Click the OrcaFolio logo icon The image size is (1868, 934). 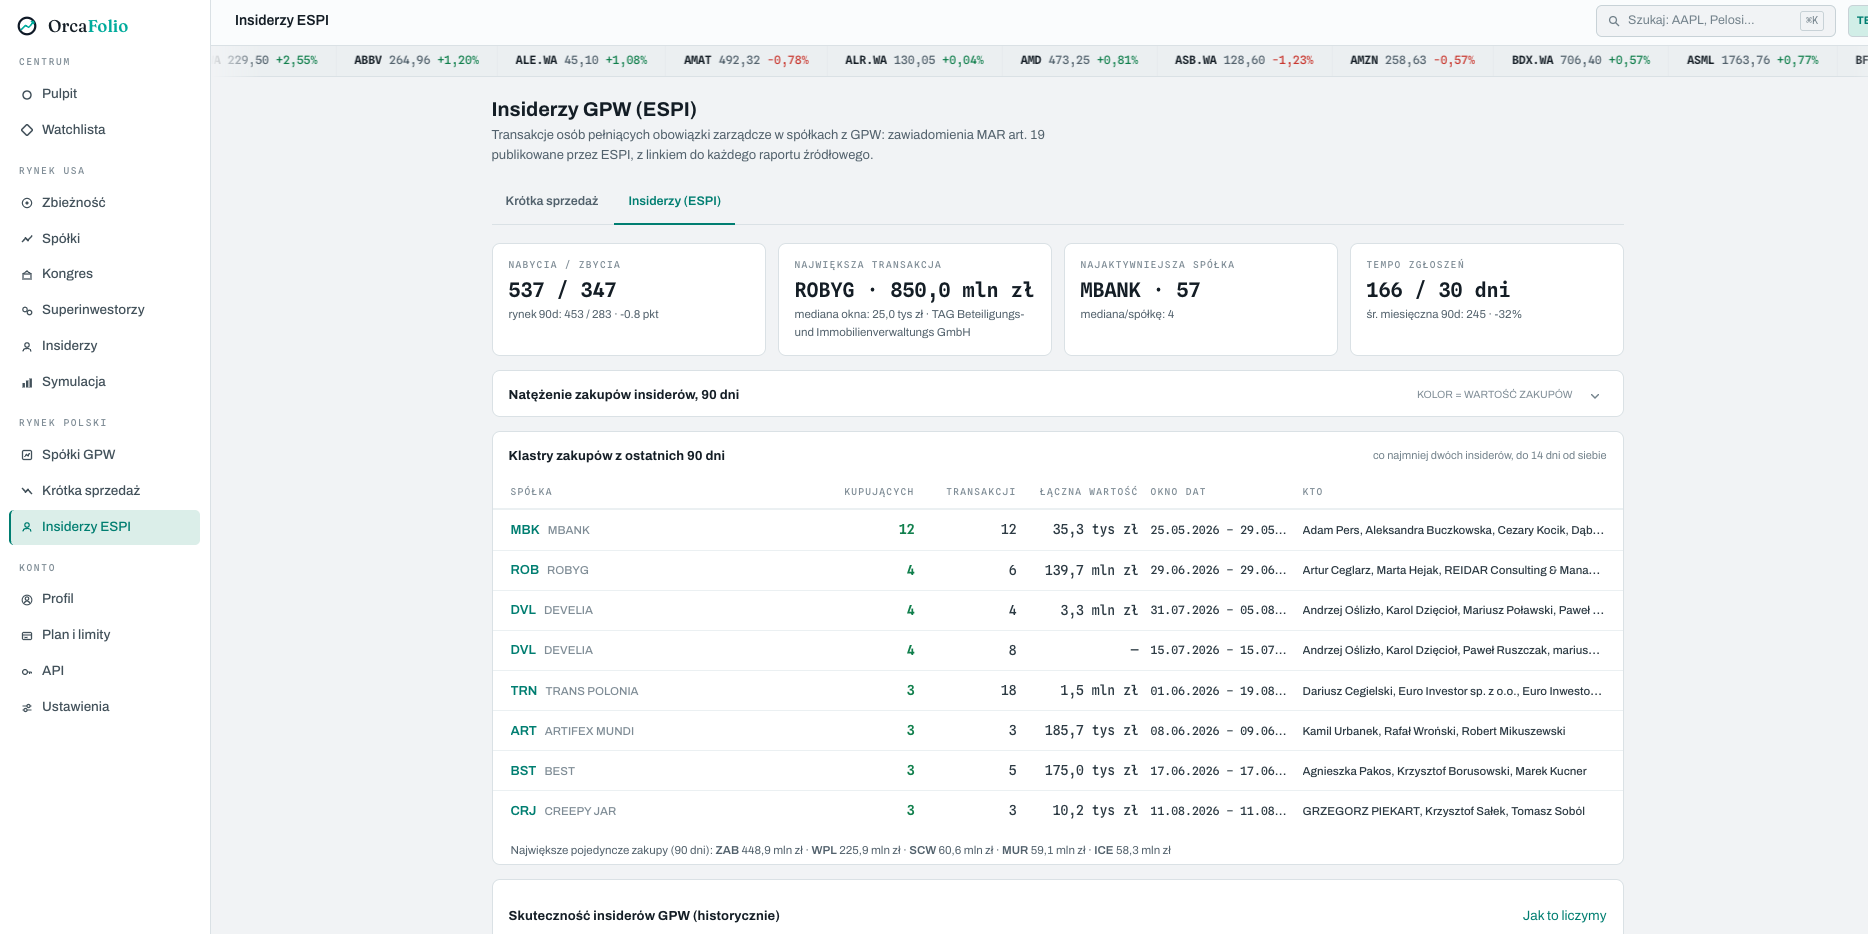click(x=27, y=26)
